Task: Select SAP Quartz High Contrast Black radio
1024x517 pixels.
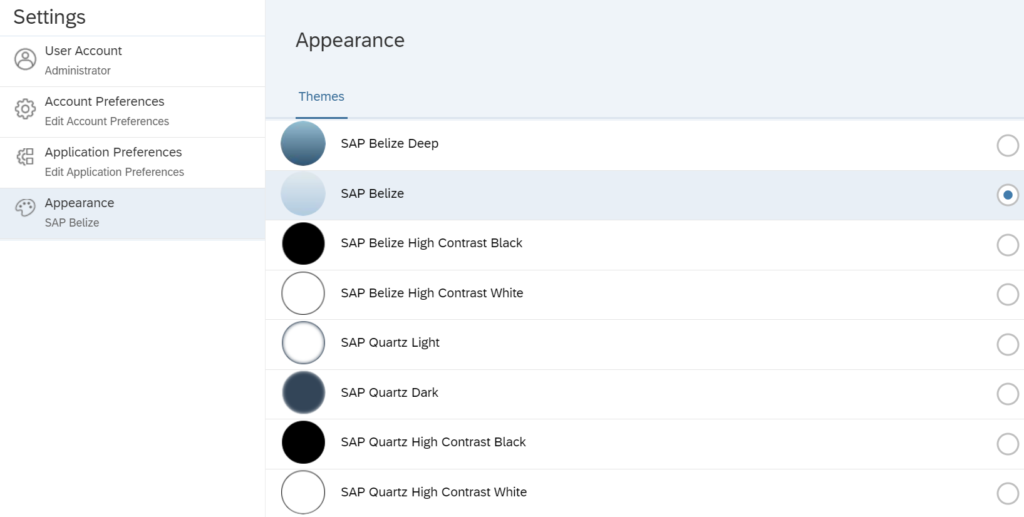Action: click(1008, 444)
